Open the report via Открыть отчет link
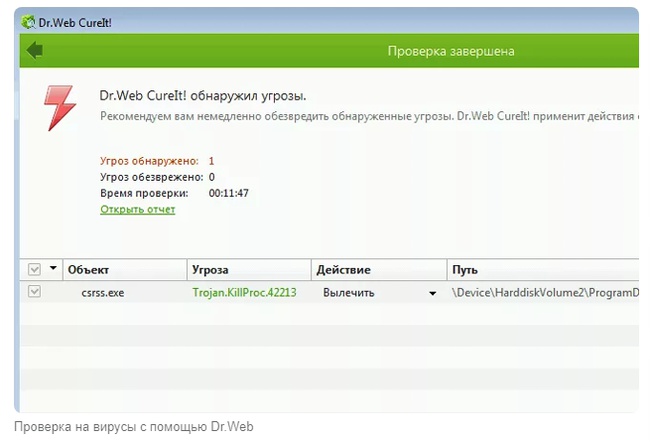This screenshot has height=442, width=650. pyautogui.click(x=138, y=209)
